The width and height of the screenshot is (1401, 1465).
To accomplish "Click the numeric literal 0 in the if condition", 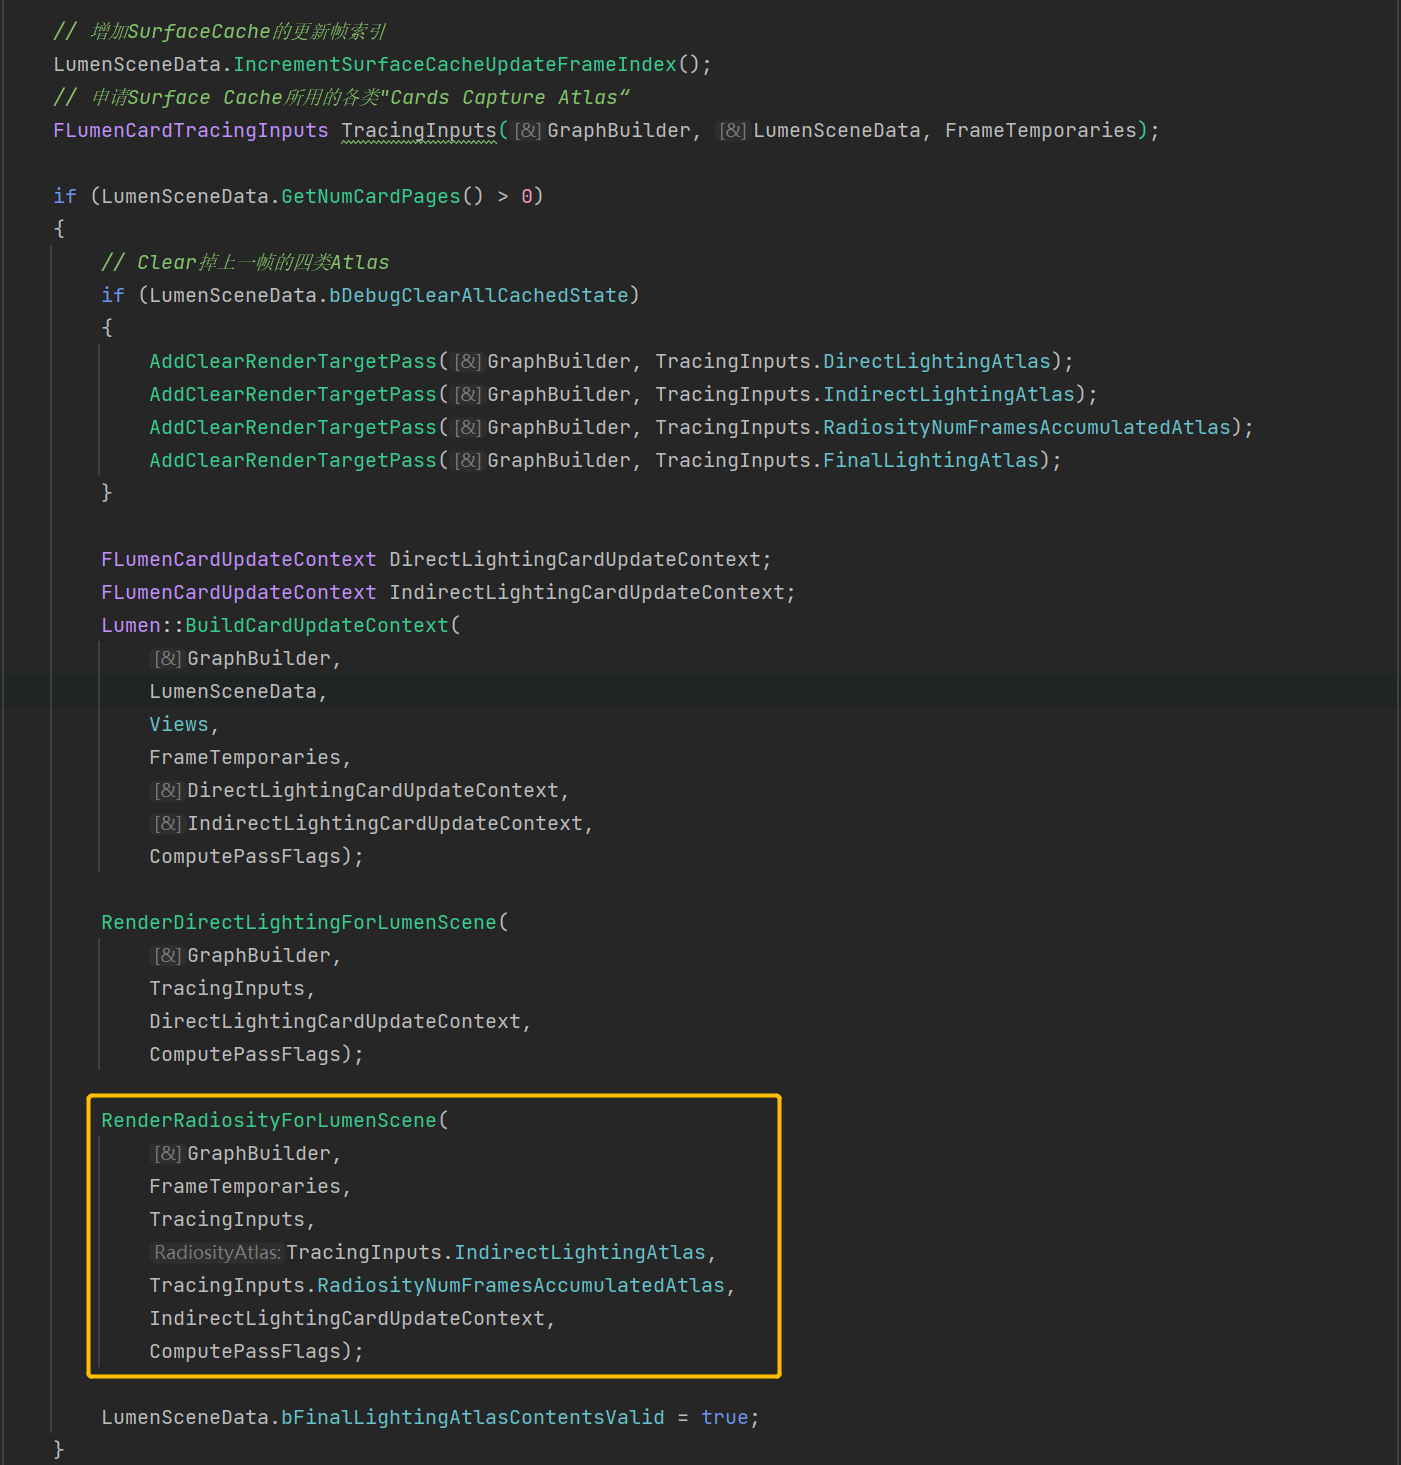I will 526,197.
